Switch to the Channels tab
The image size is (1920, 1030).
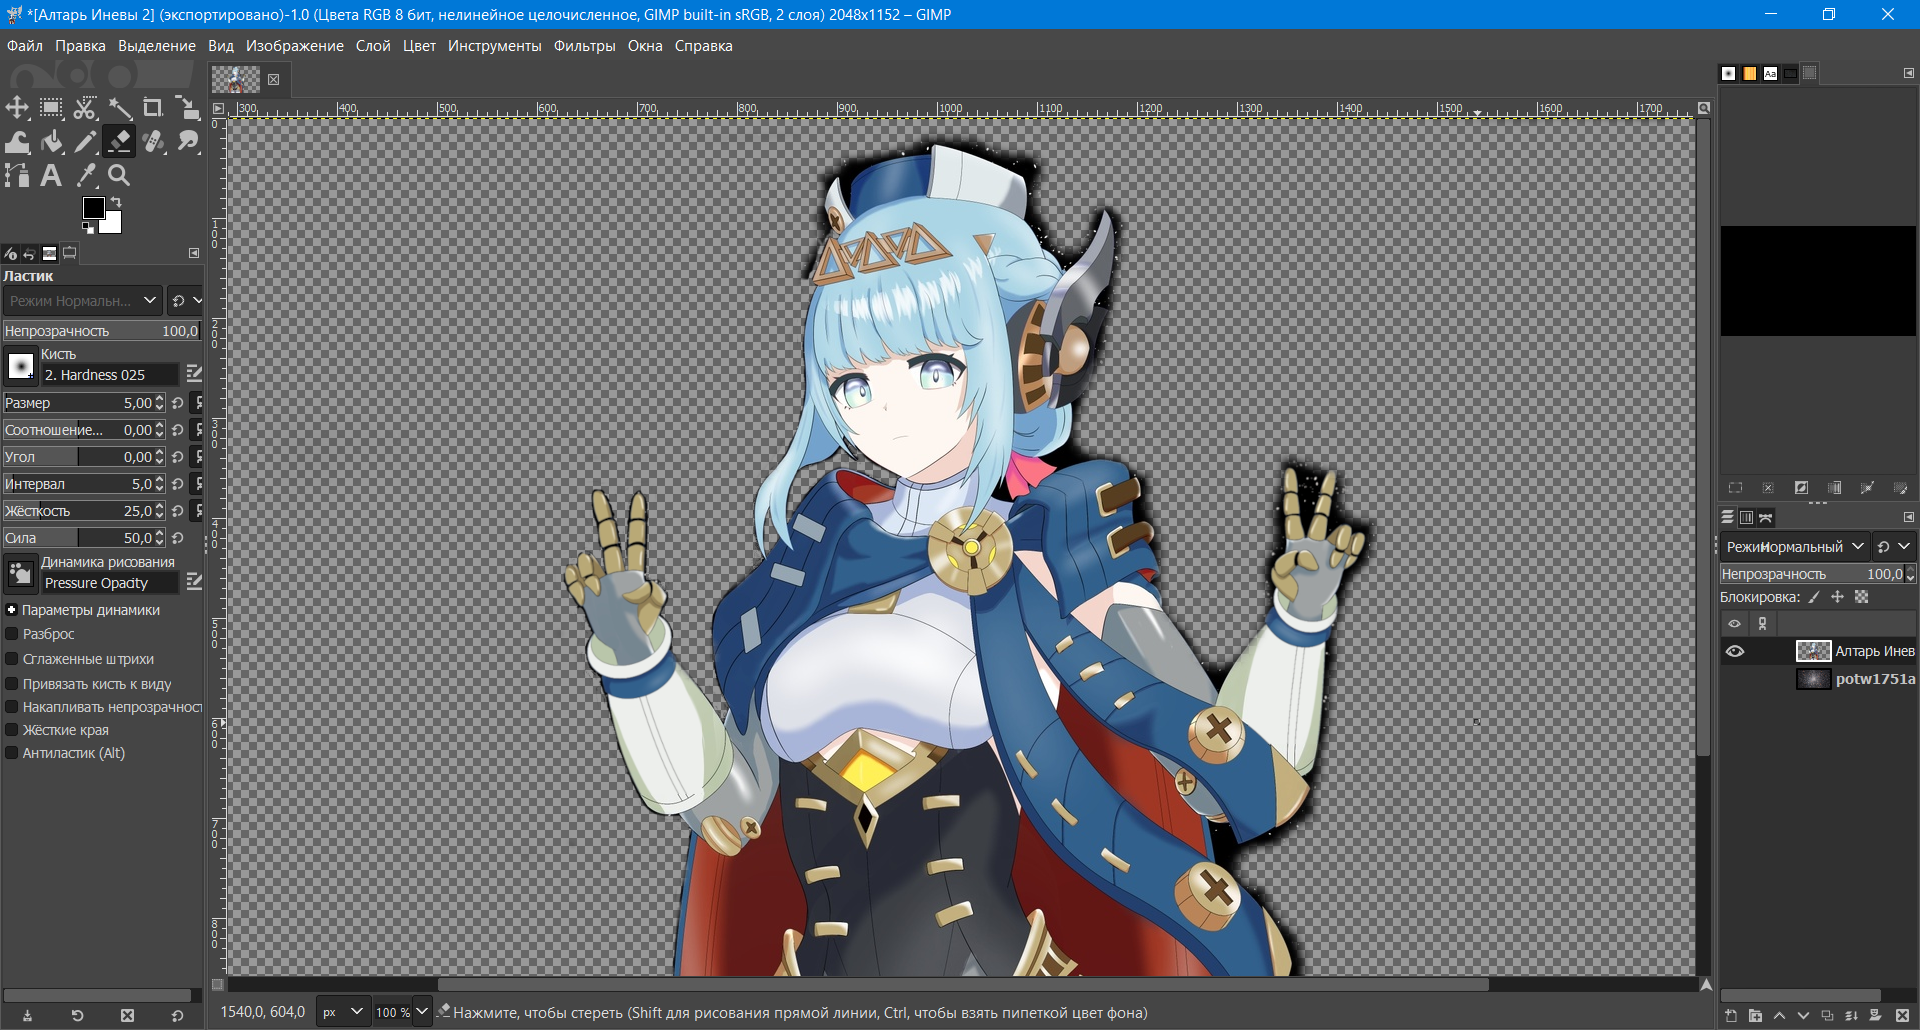tap(1746, 517)
